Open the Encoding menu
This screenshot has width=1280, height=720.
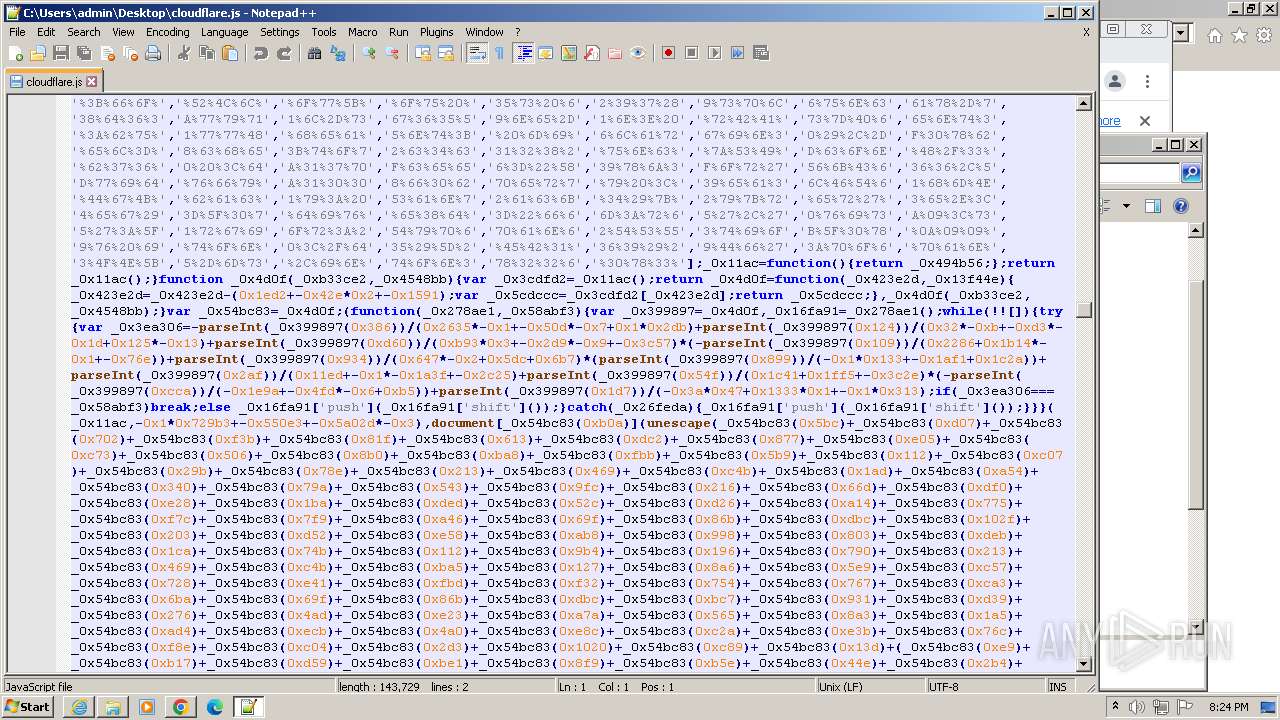[x=167, y=32]
